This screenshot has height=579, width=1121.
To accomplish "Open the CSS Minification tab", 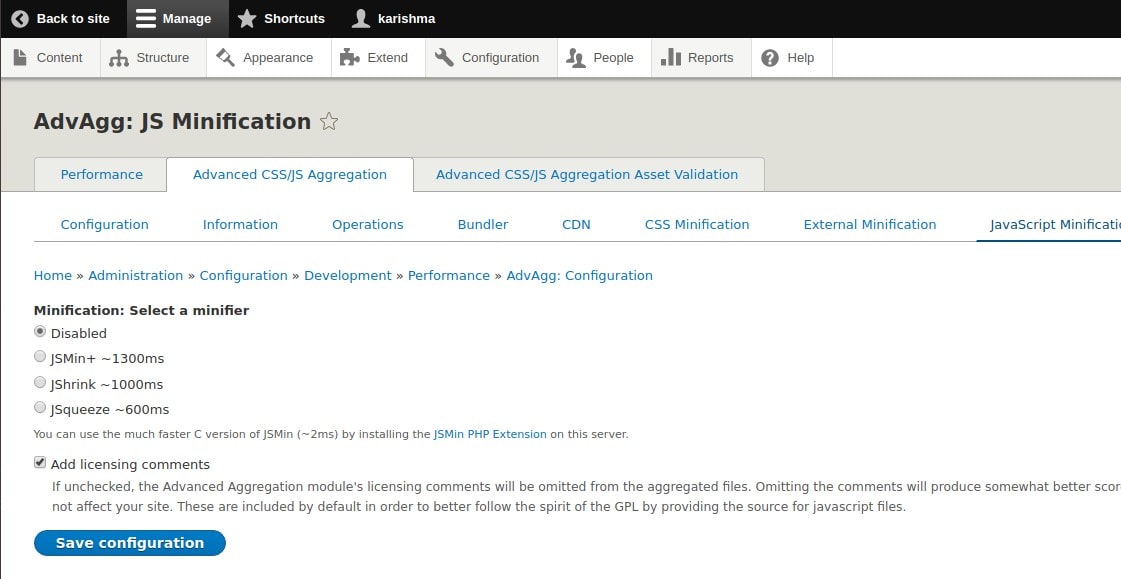I will tap(697, 224).
